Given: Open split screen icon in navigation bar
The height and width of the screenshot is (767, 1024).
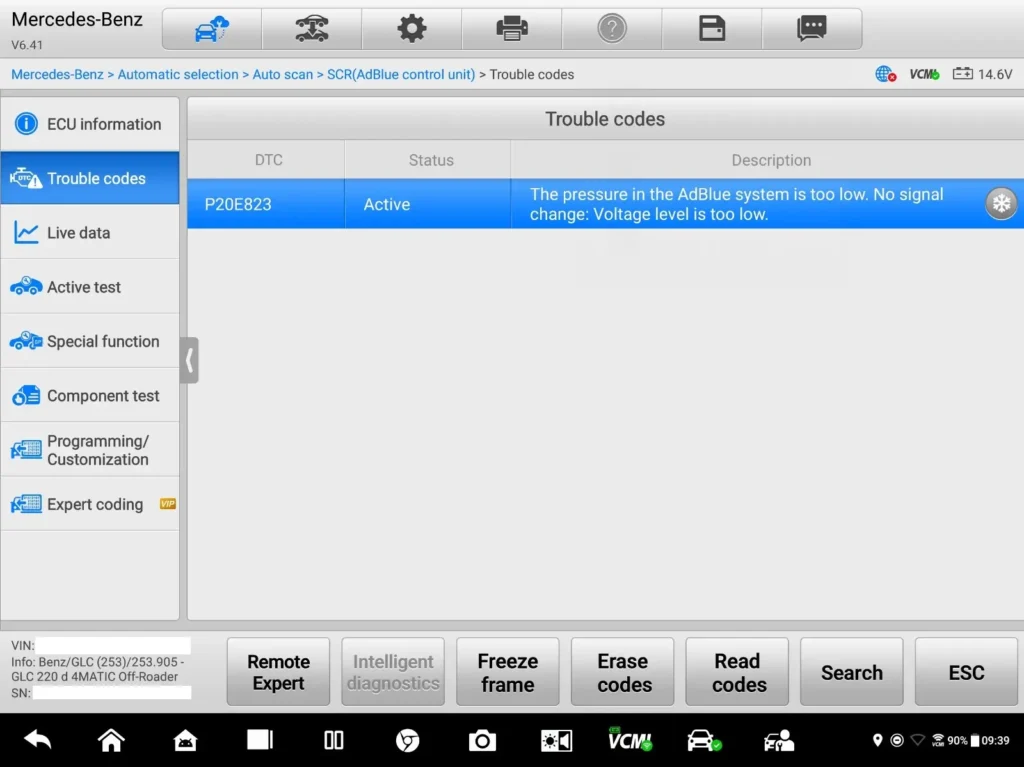Looking at the screenshot, I should coord(334,740).
